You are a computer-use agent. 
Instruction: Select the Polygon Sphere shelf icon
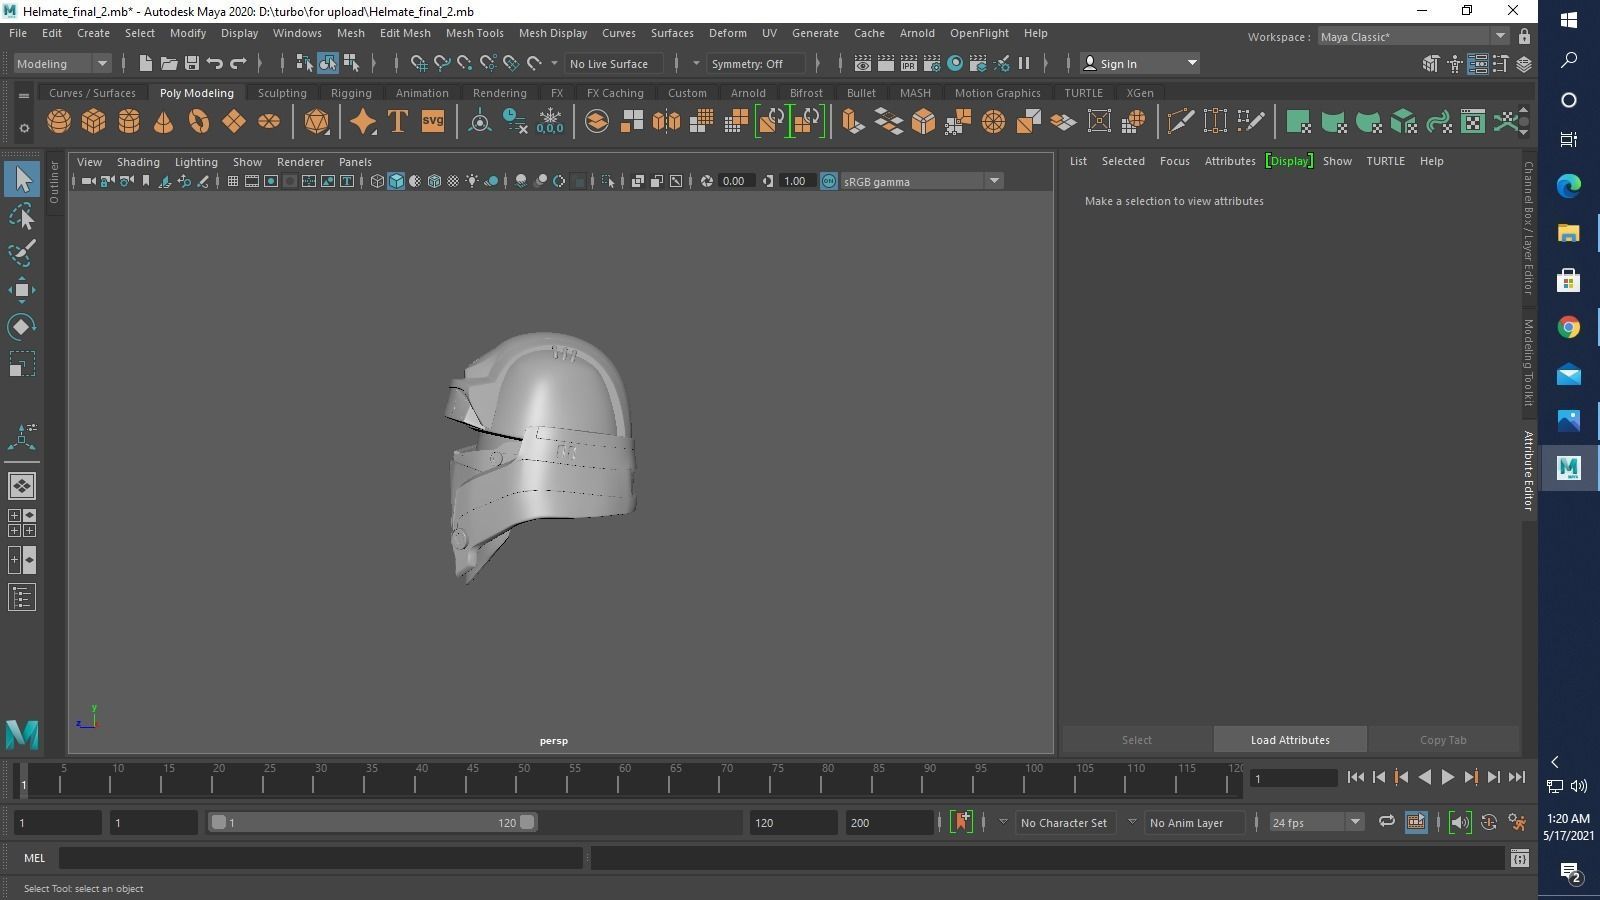pyautogui.click(x=59, y=122)
